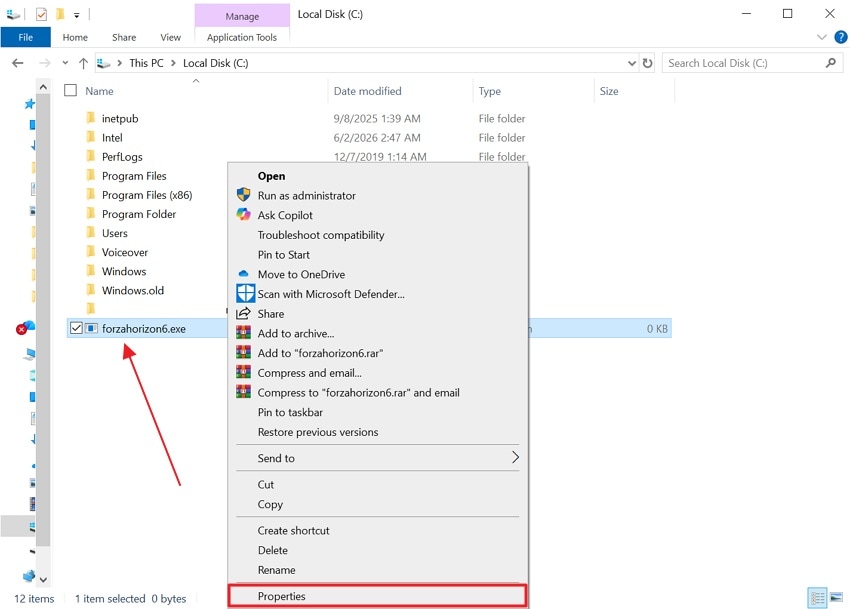Open the recent locations dropdown arrow

(x=65, y=63)
